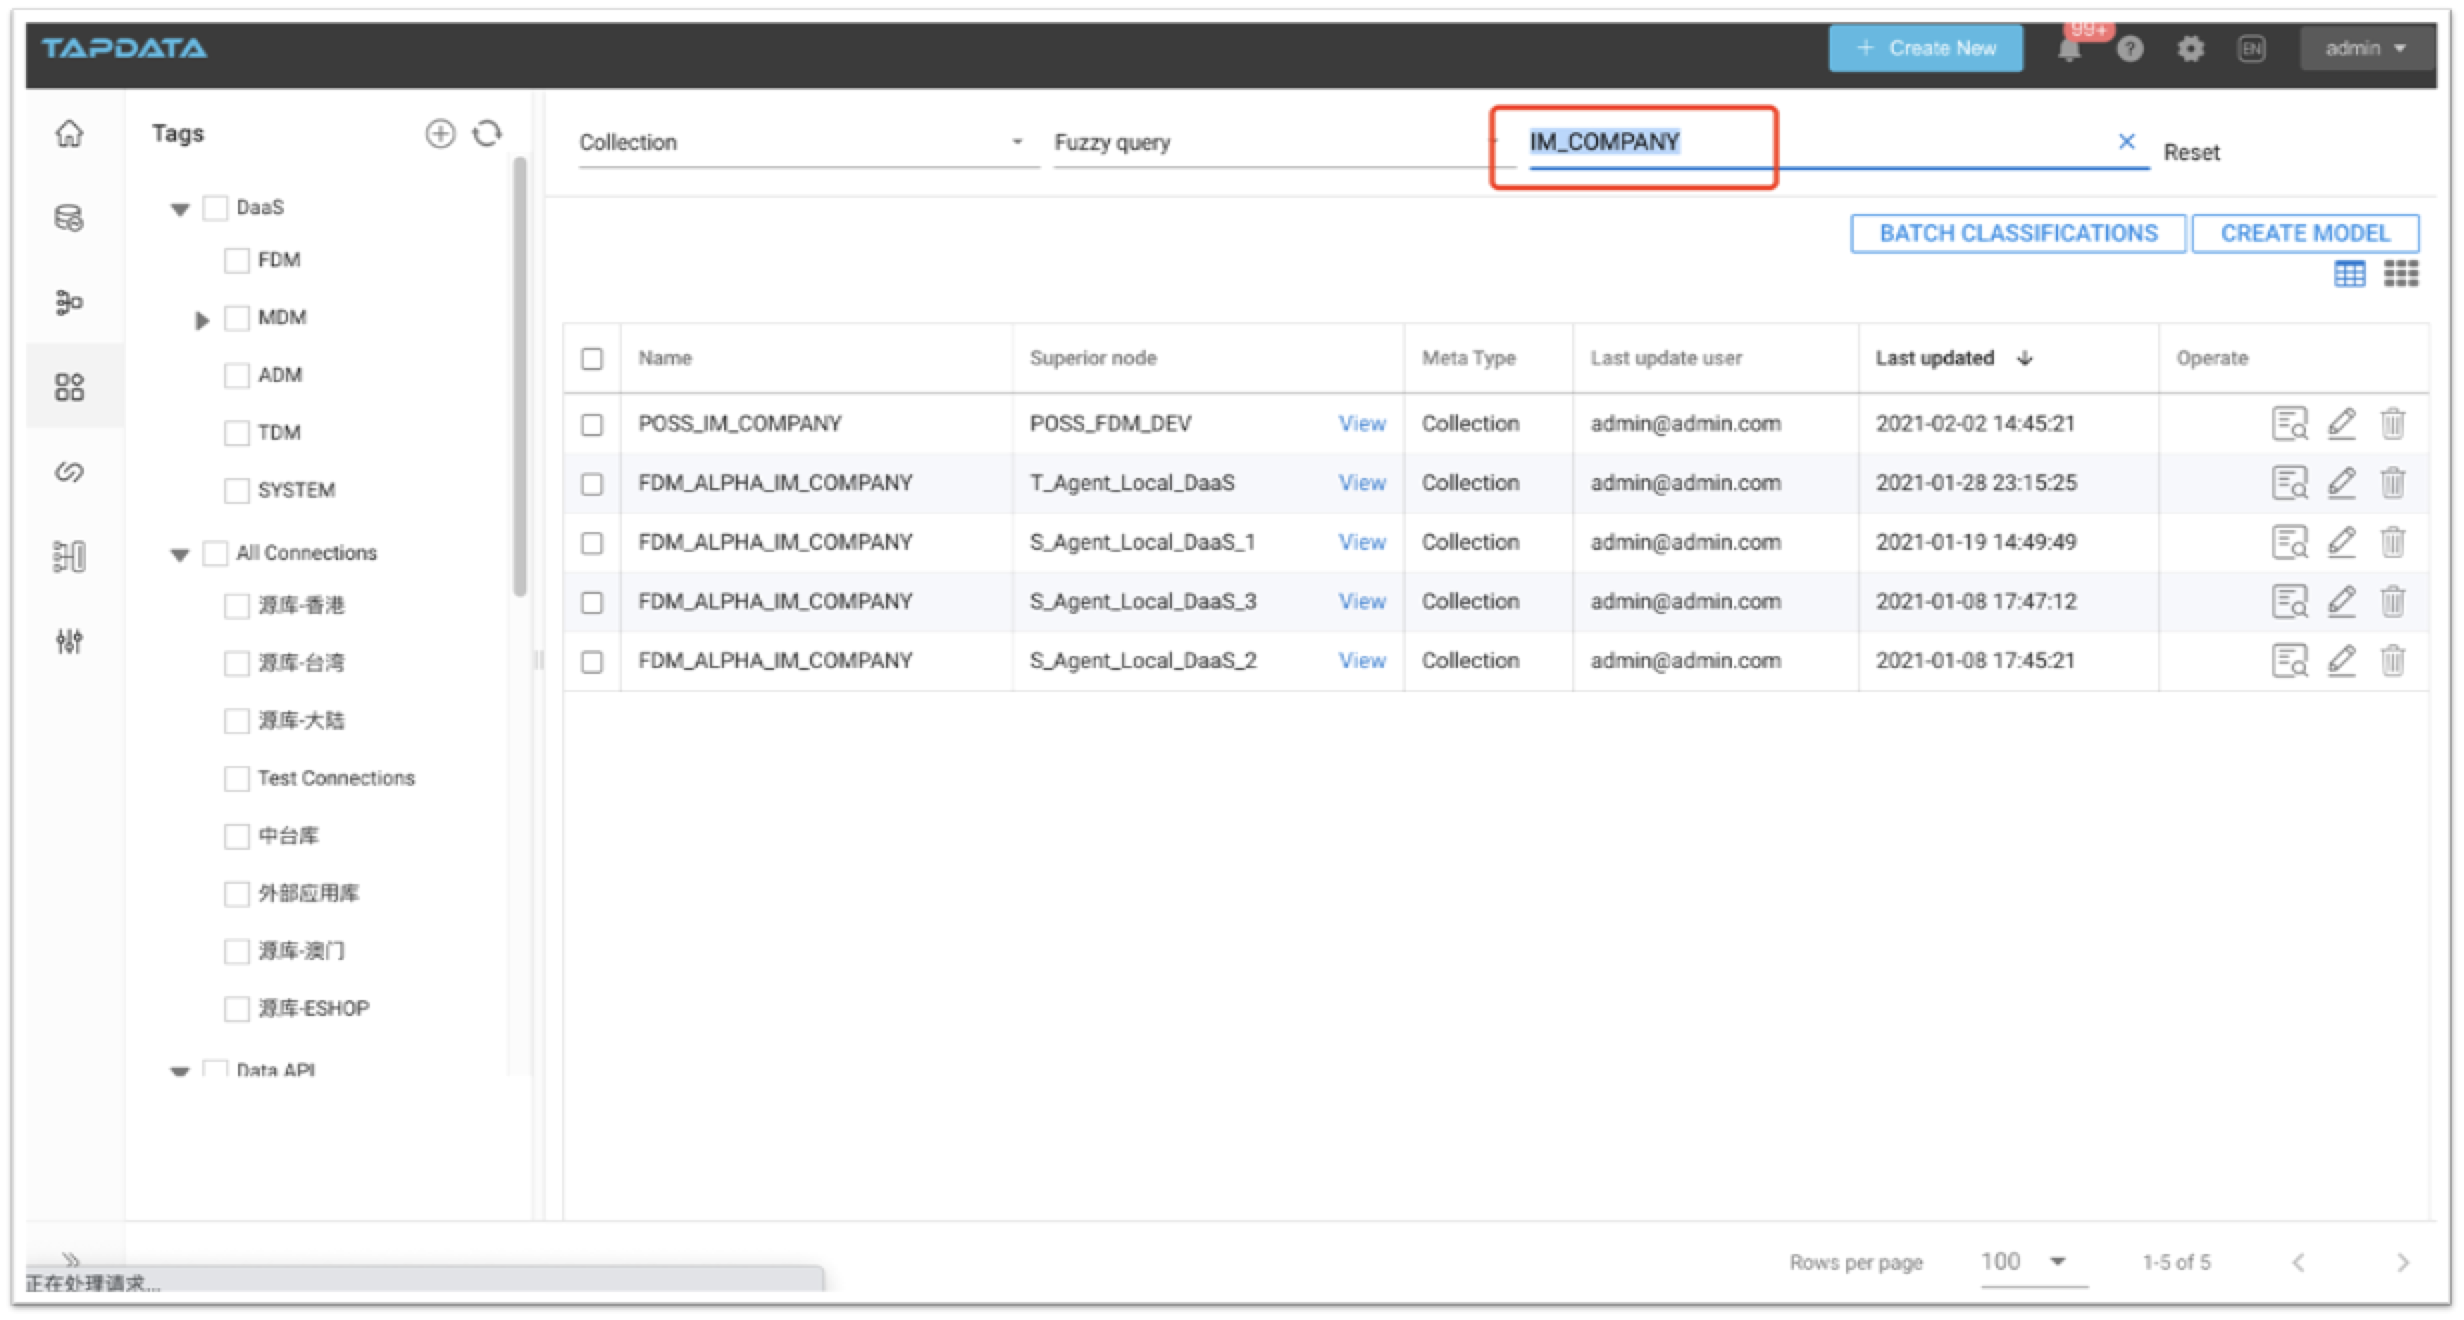Refresh the Tags tree
The width and height of the screenshot is (2464, 1320).
[487, 133]
